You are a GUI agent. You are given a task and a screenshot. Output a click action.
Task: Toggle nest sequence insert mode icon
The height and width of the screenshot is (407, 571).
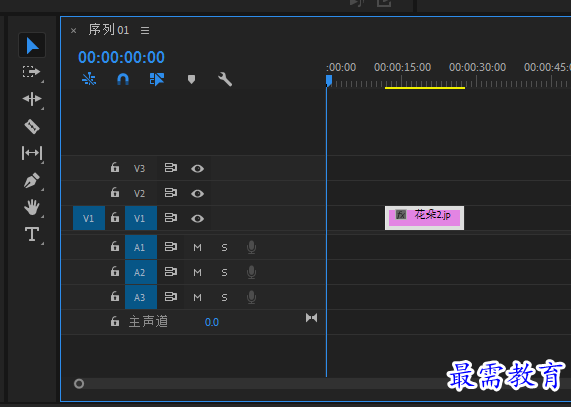(89, 79)
